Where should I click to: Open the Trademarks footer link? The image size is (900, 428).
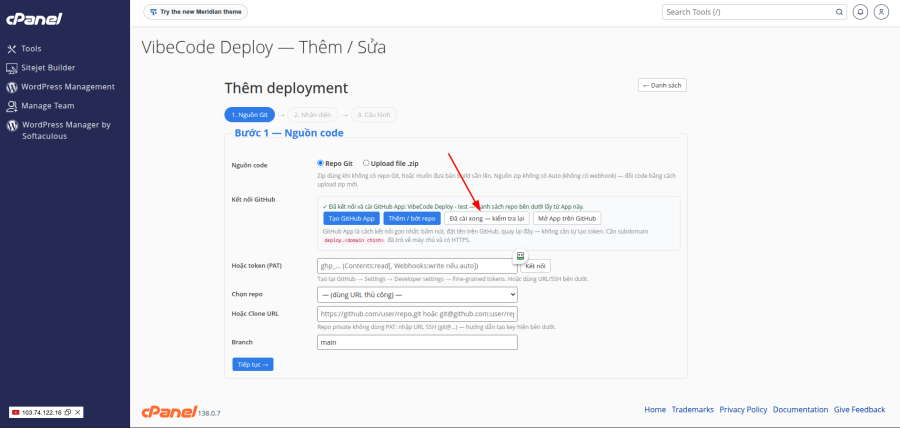(693, 410)
